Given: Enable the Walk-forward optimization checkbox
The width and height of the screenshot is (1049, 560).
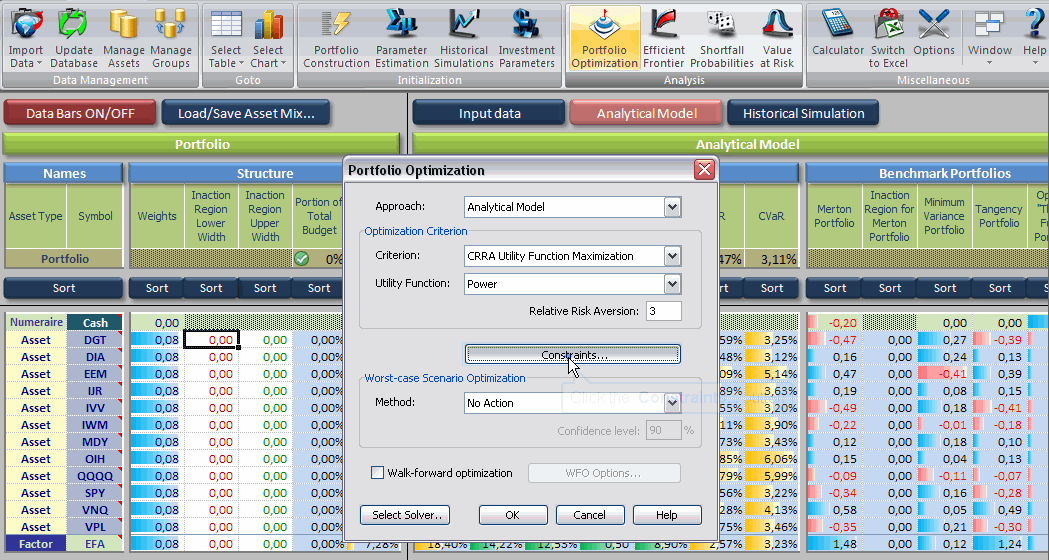Looking at the screenshot, I should 378,473.
